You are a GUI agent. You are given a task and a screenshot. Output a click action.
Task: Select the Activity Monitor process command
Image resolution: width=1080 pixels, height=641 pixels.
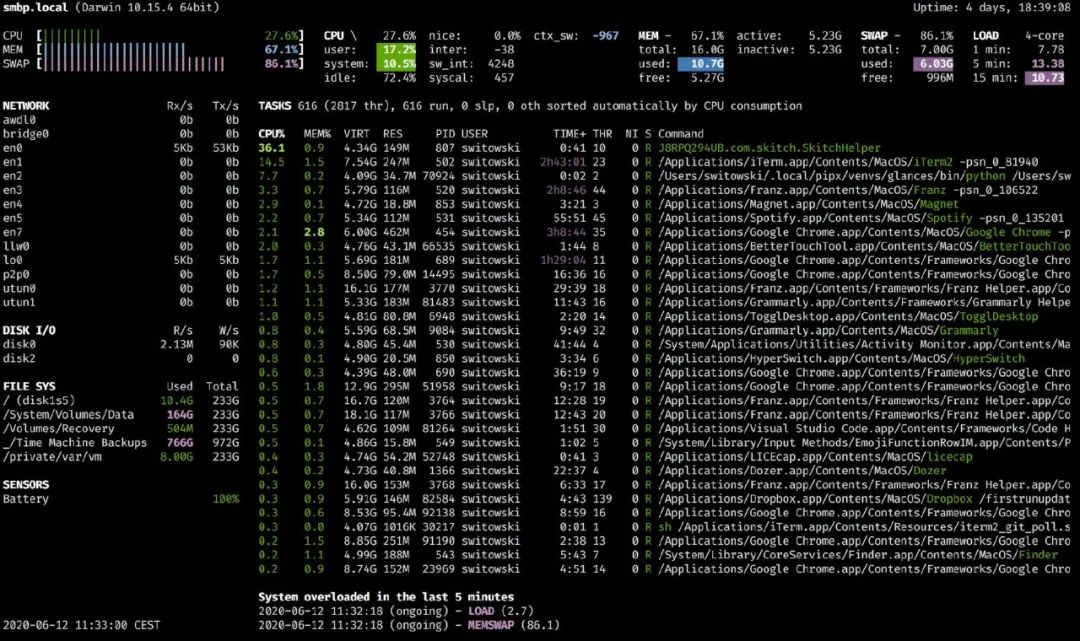[x=864, y=344]
